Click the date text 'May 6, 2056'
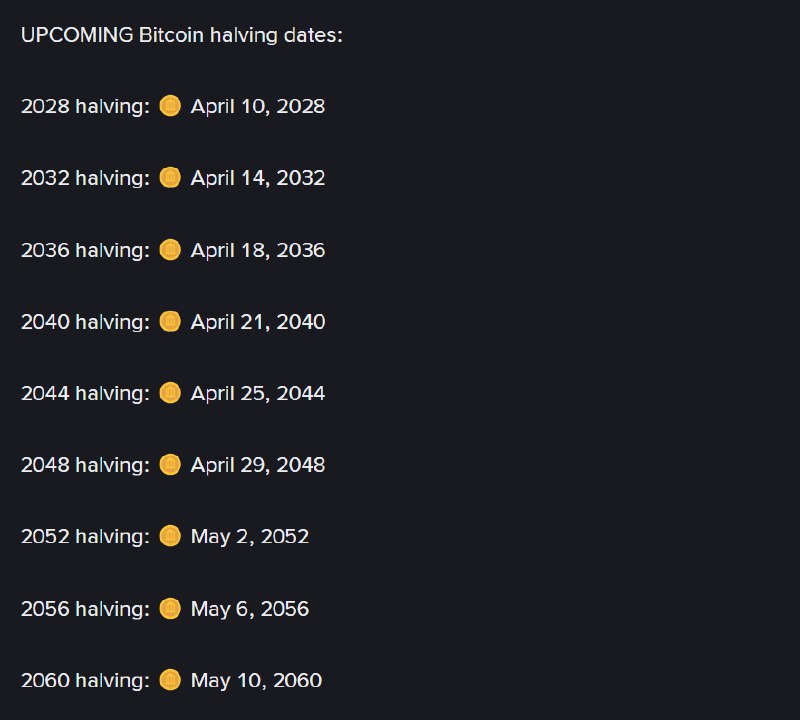The image size is (800, 720). tap(250, 610)
